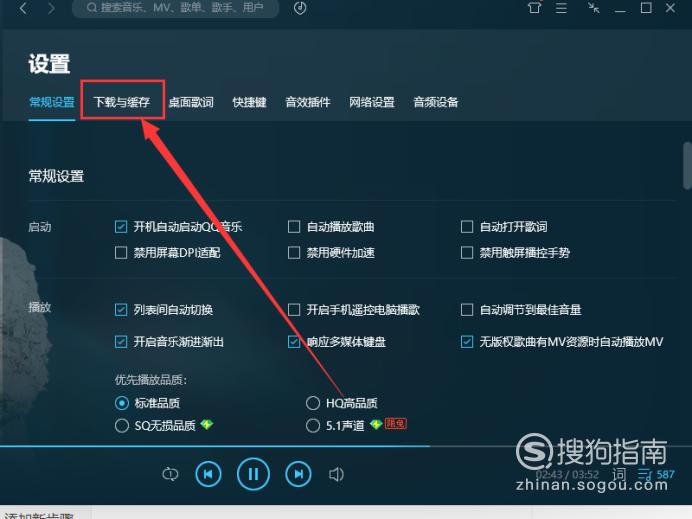
Task: Play the previous track
Action: (x=208, y=474)
